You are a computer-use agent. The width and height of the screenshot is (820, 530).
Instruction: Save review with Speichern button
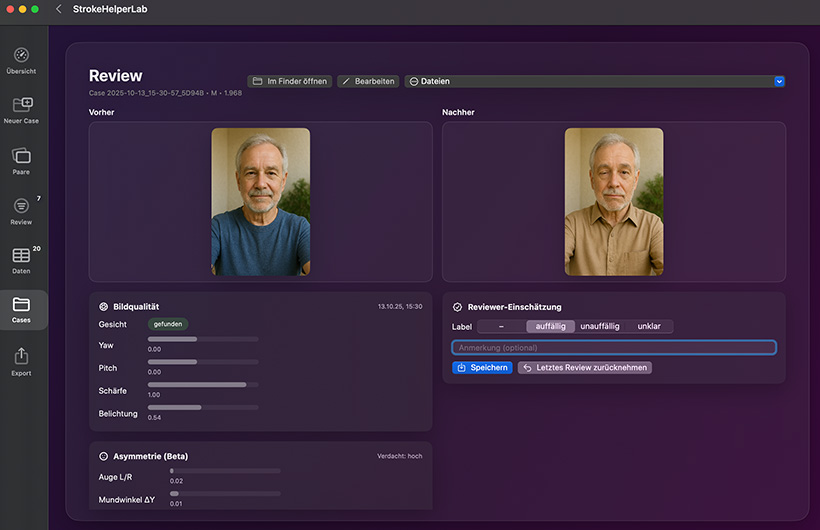point(482,368)
